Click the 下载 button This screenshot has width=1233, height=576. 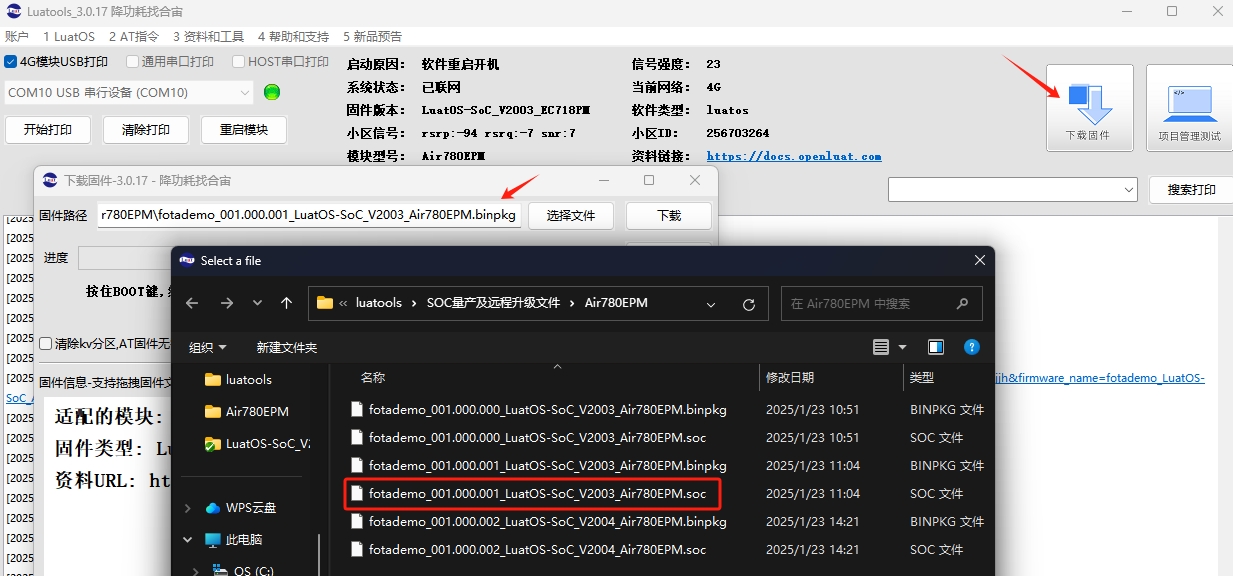pos(669,215)
